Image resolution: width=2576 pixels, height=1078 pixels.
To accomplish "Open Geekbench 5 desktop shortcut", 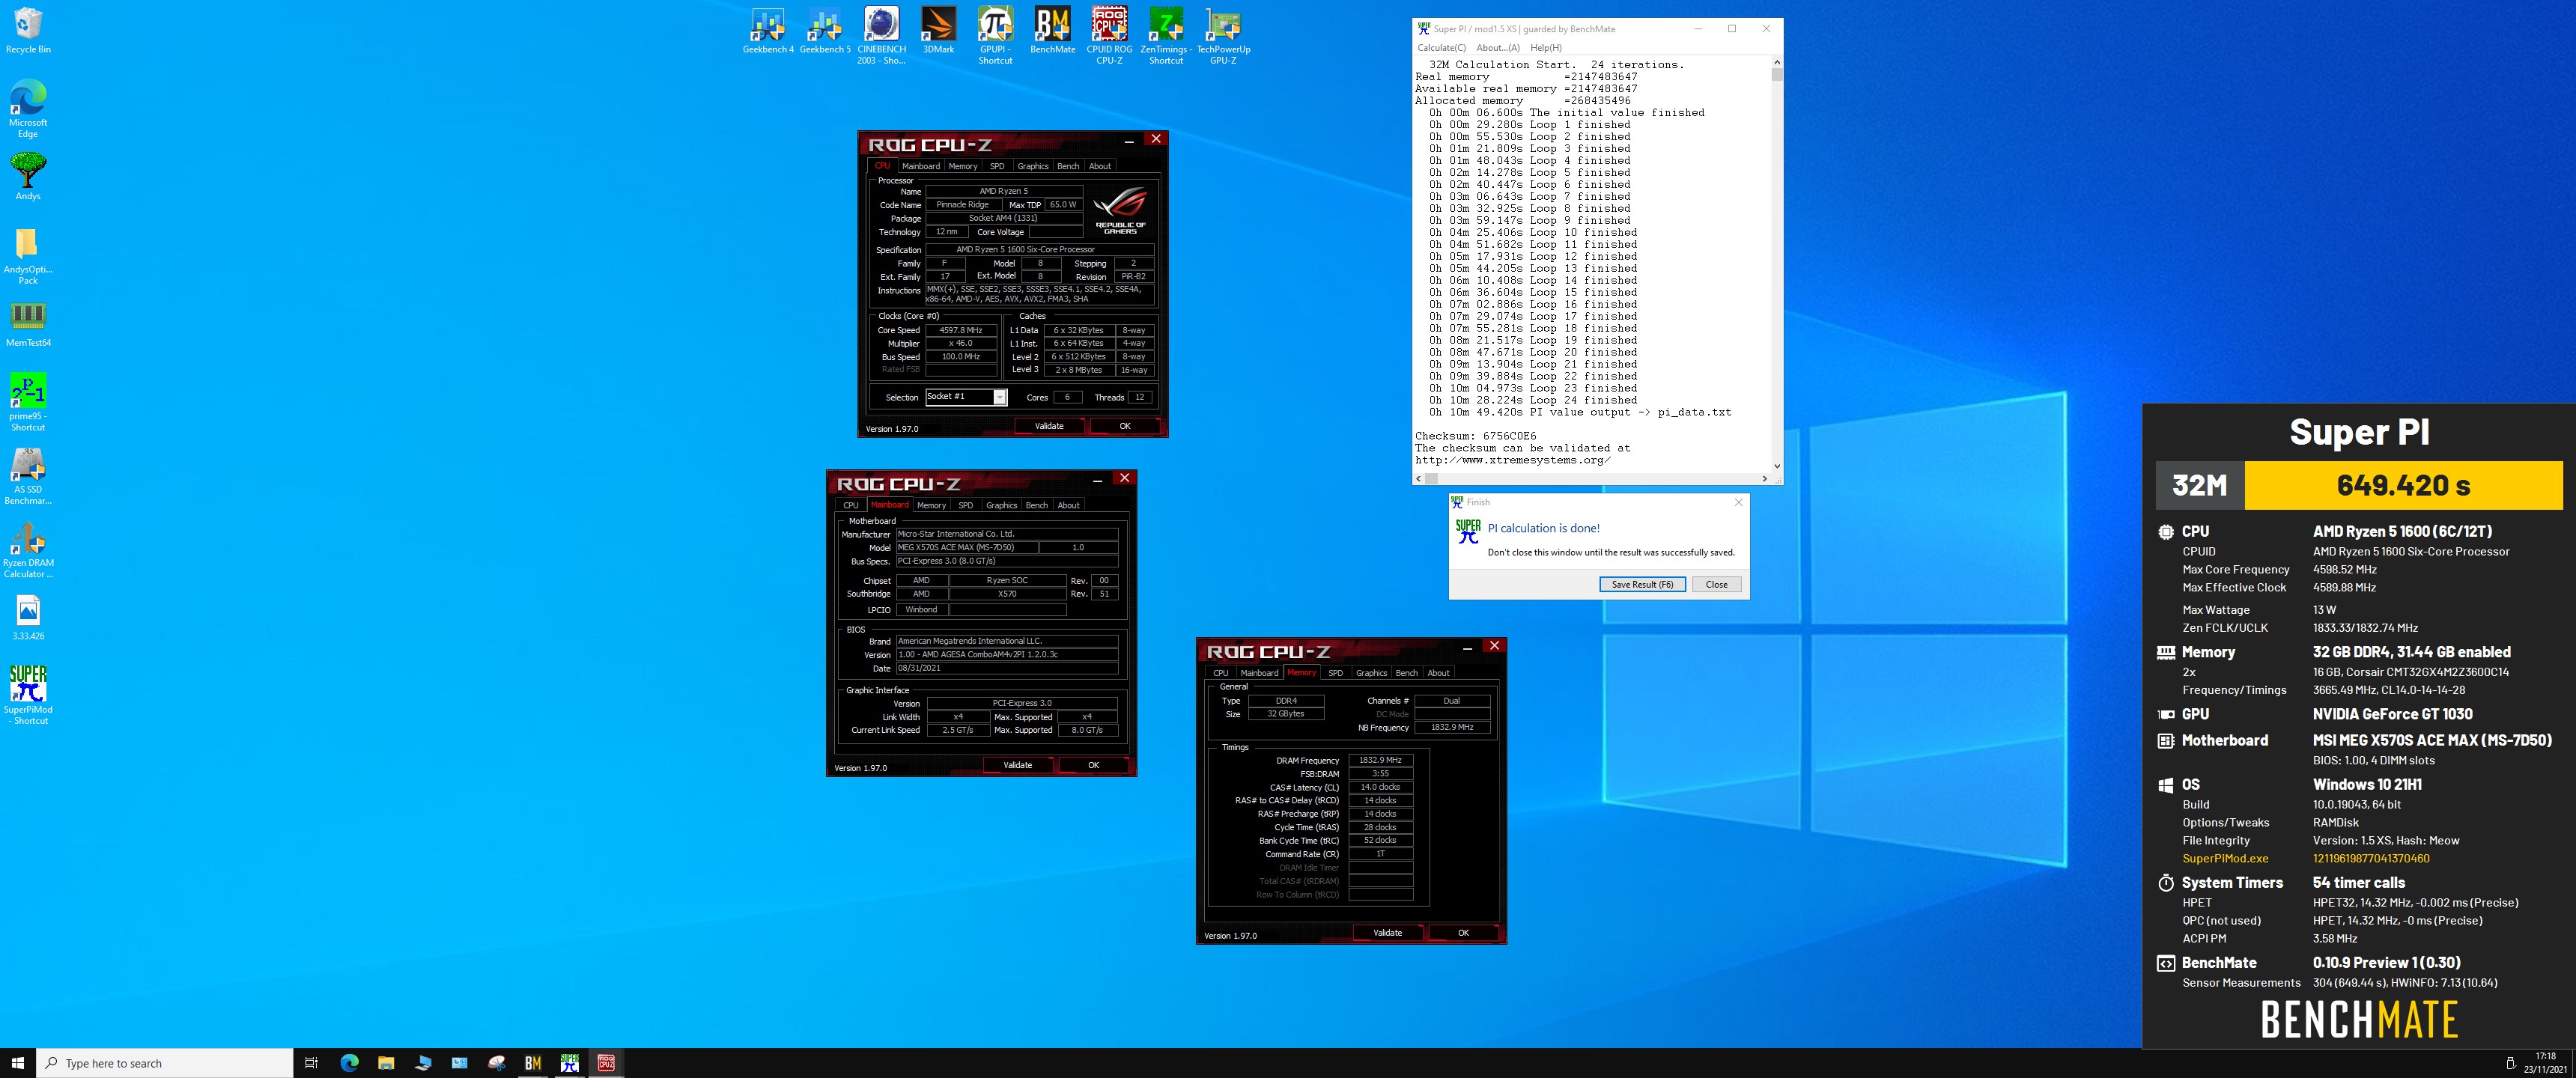I will pos(825,30).
